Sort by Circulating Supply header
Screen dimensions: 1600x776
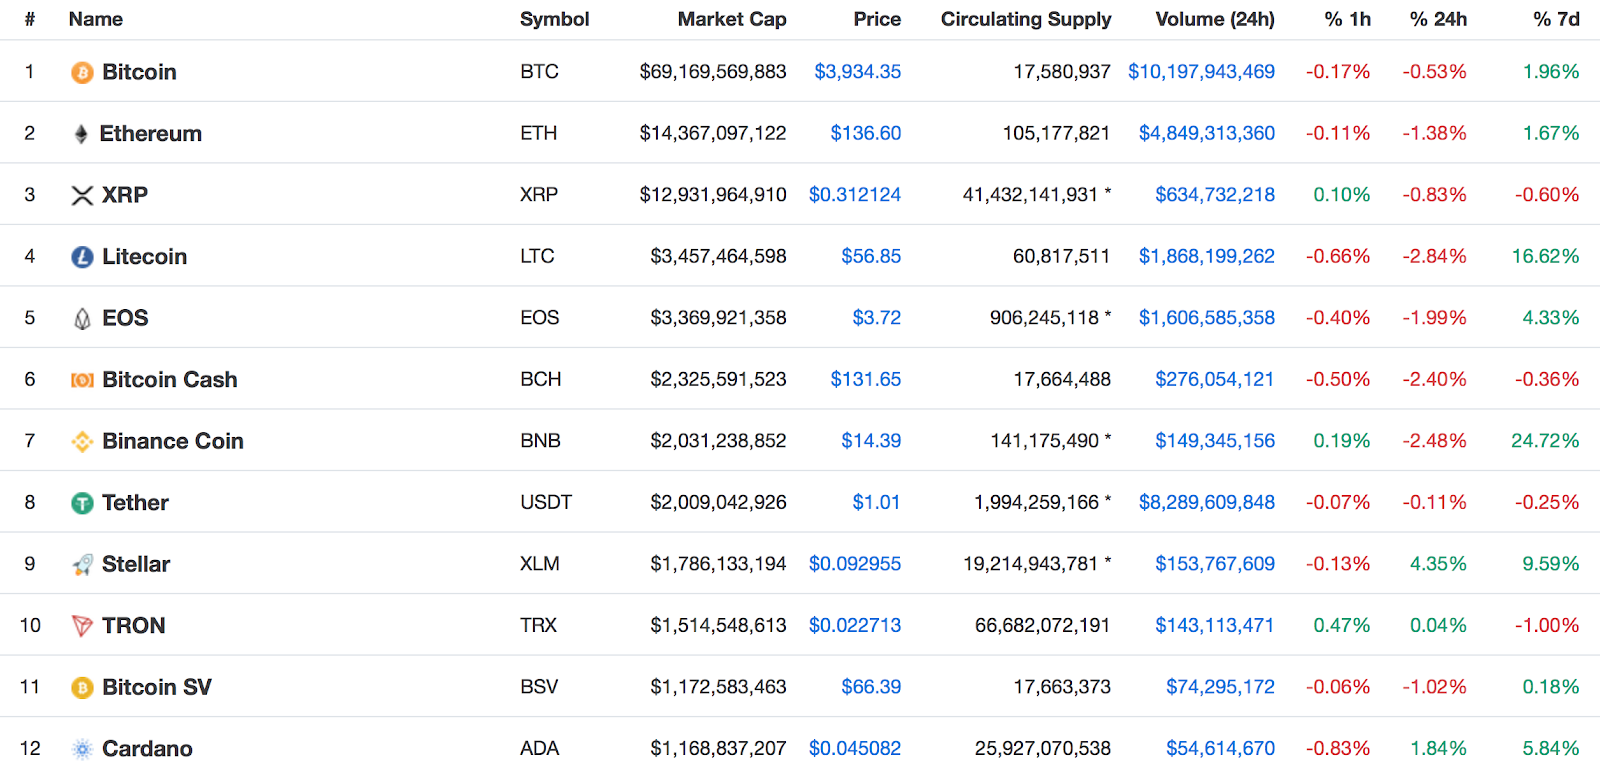[x=1026, y=19]
